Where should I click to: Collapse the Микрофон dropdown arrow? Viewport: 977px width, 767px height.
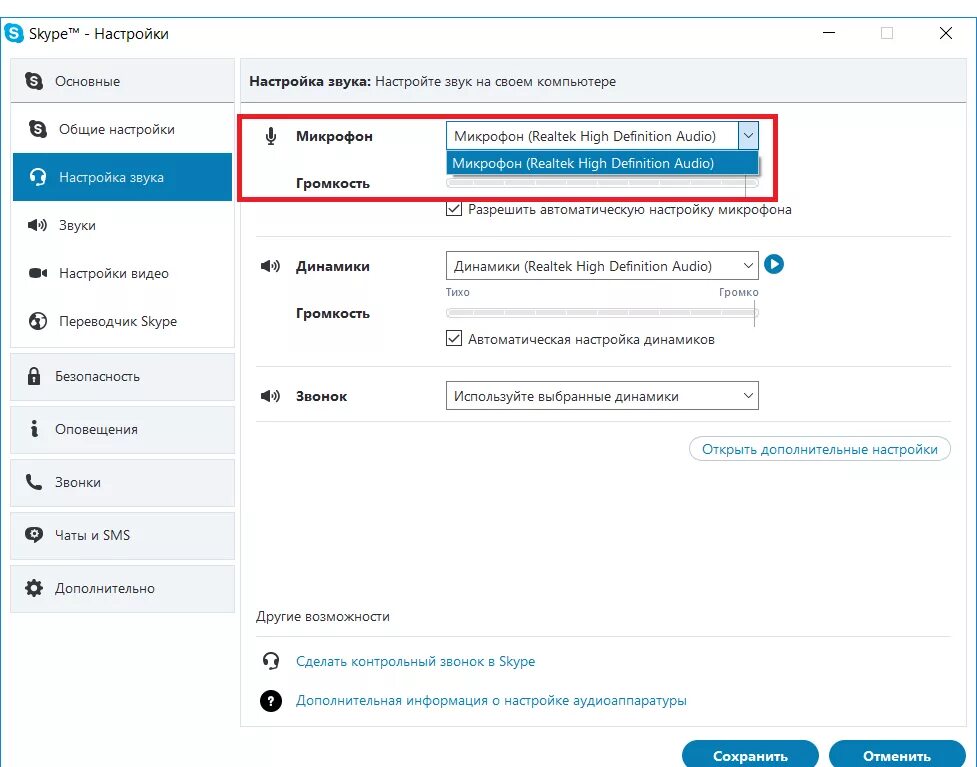click(748, 136)
